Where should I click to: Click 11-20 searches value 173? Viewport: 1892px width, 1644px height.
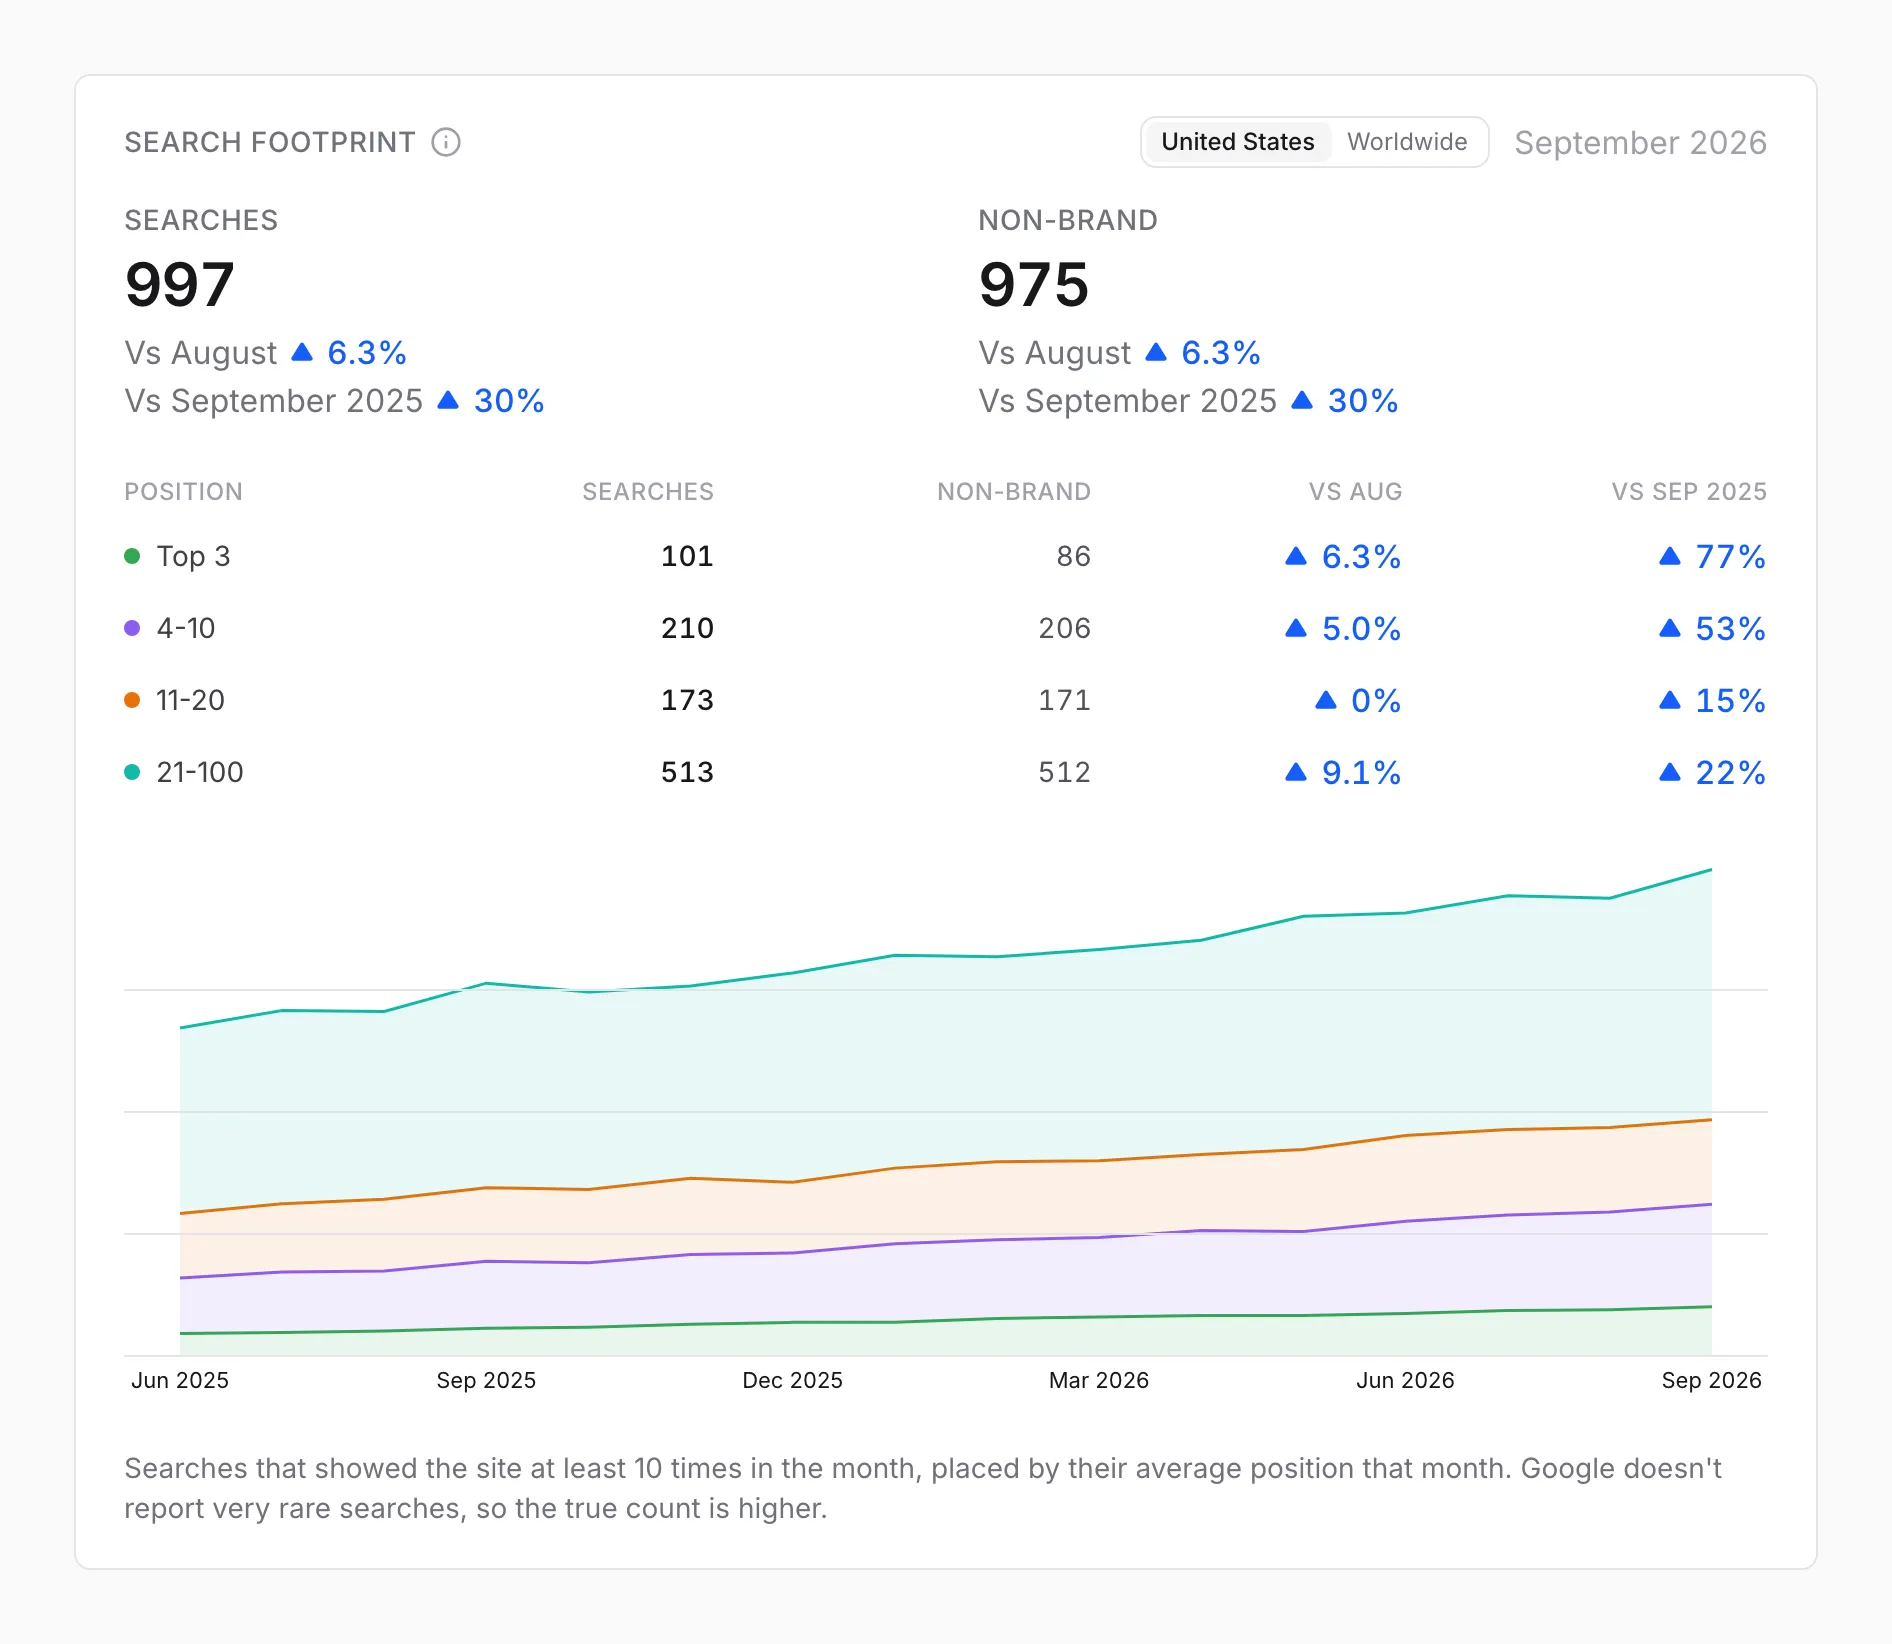687,700
